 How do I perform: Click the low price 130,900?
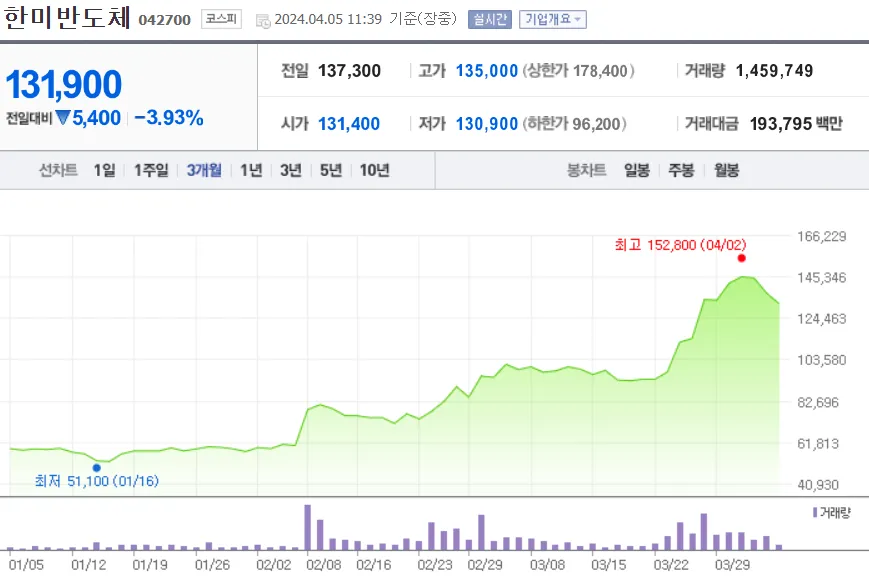487,124
